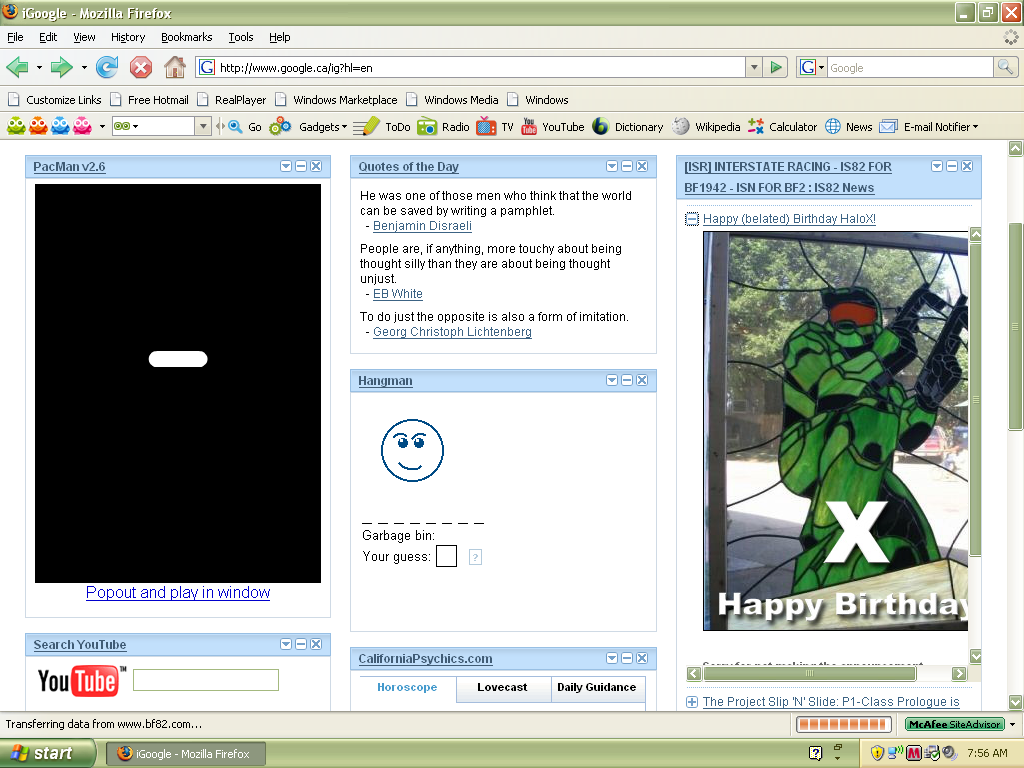The height and width of the screenshot is (768, 1024).
Task: Expand The Project Slip 'N' Slide entry
Action: (692, 702)
